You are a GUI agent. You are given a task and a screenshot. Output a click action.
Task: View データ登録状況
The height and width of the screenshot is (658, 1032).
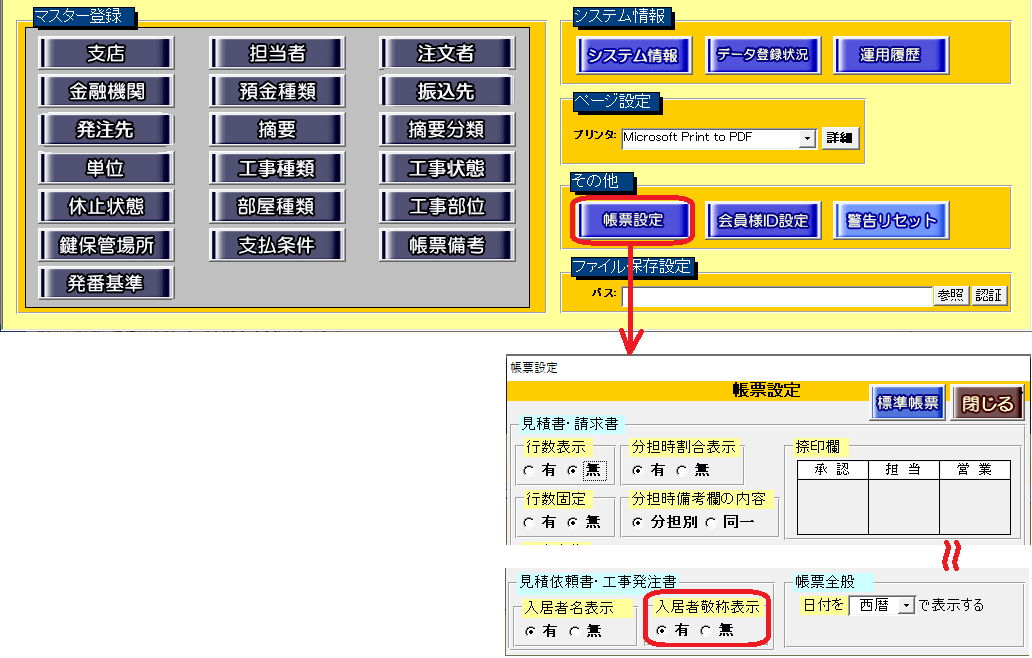pos(762,56)
